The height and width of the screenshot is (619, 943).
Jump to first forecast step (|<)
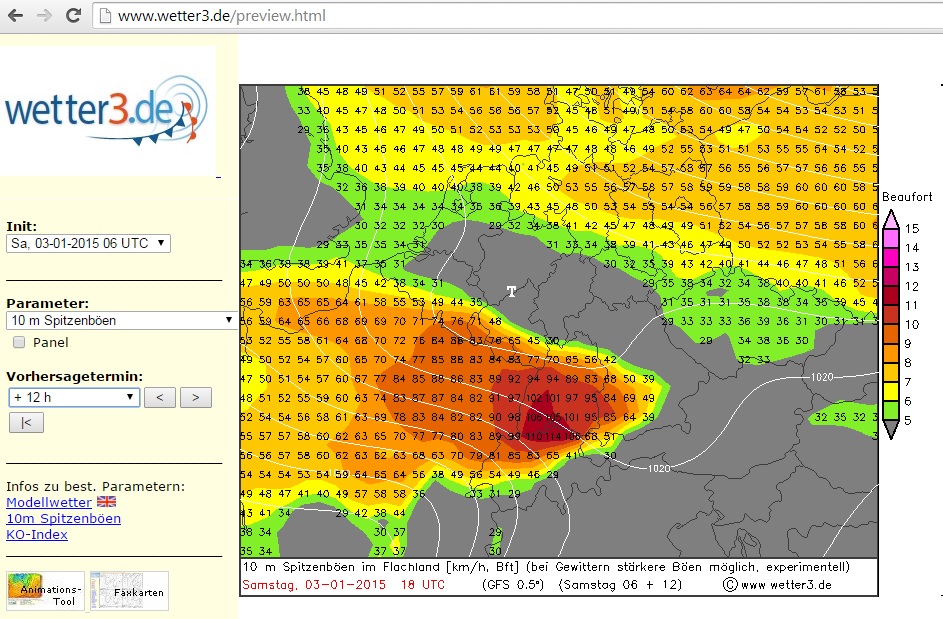tap(25, 423)
